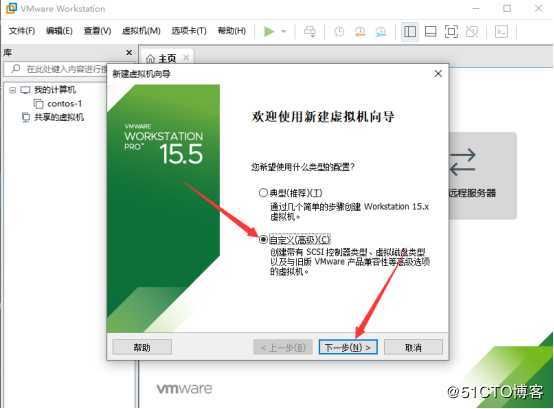Click the Unity mode toolbar icon
Screen dimensions: 554x409
472,31
